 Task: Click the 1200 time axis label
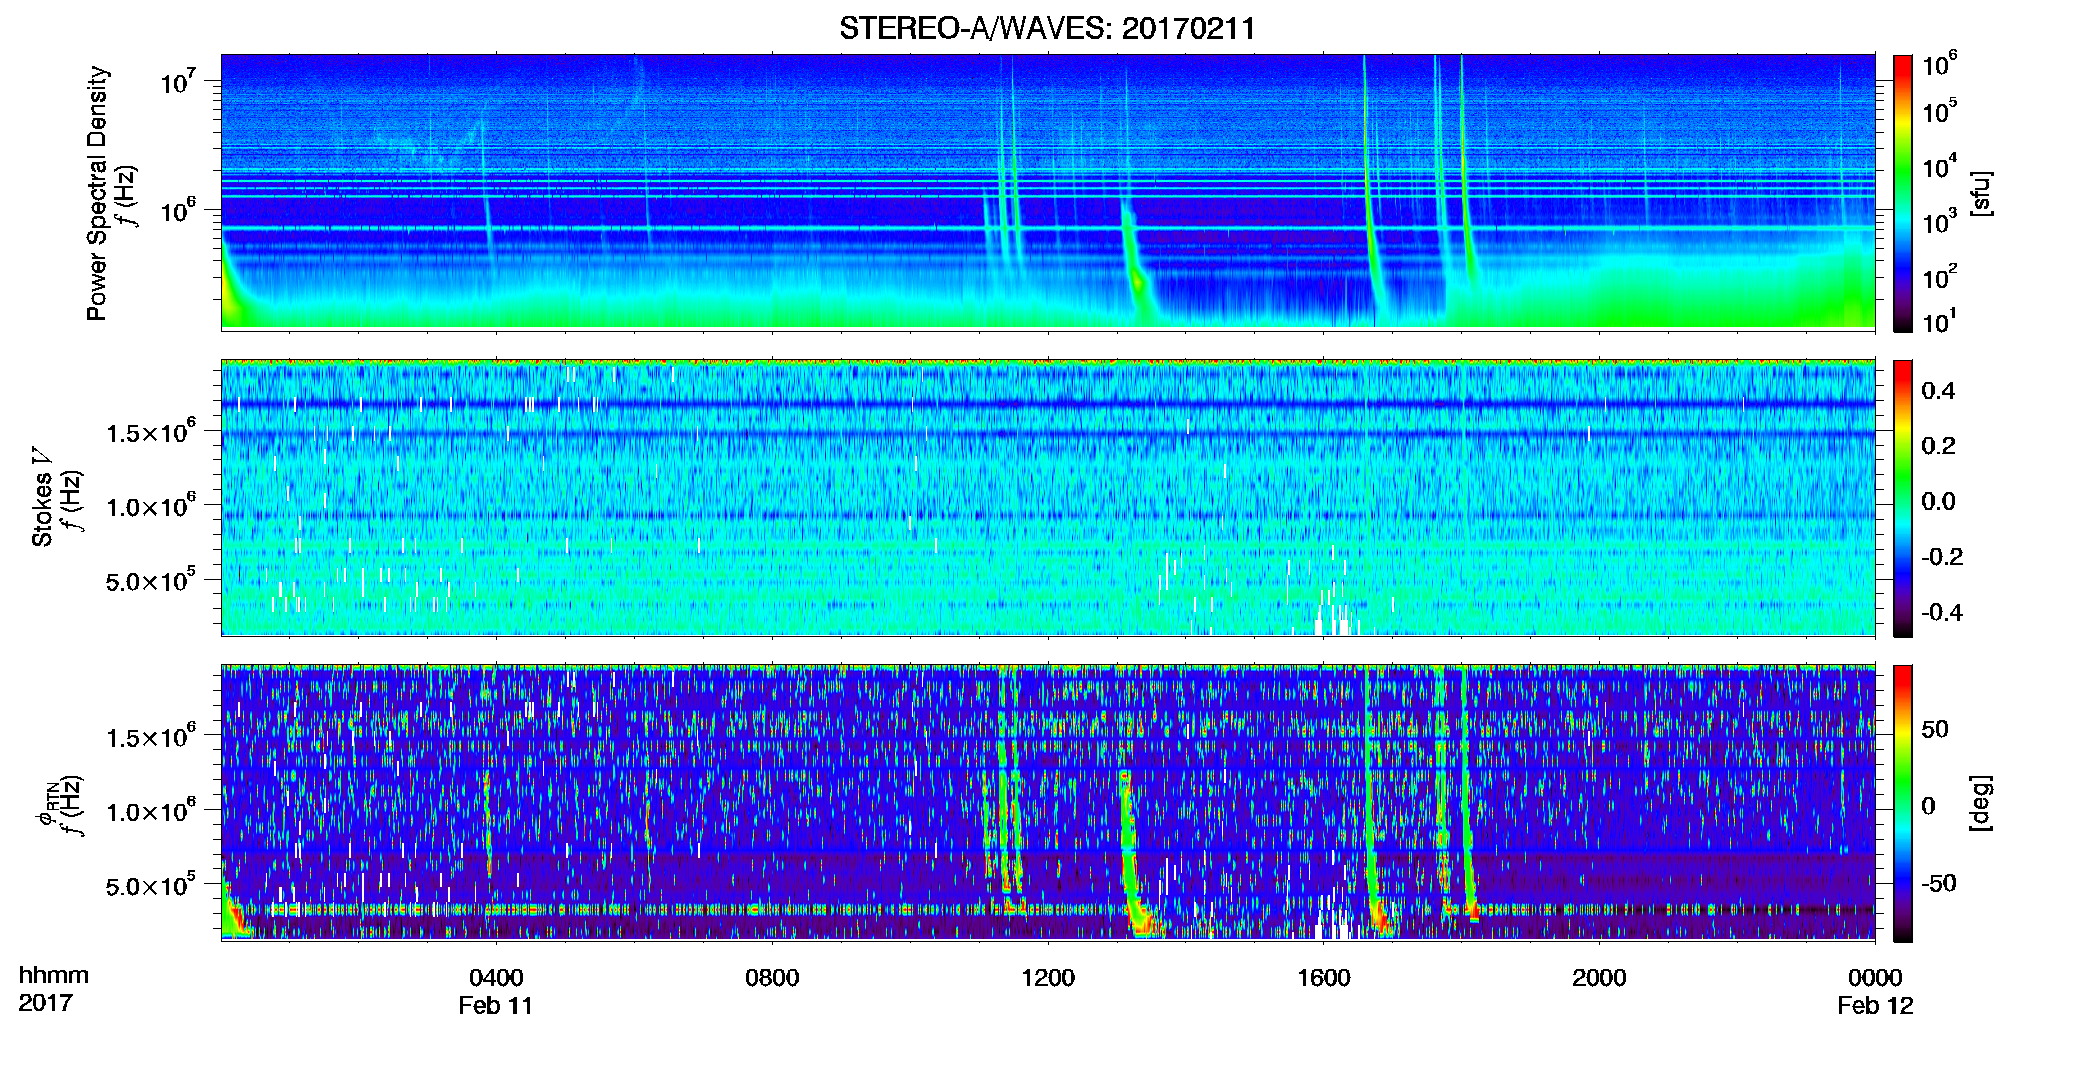click(x=1048, y=977)
